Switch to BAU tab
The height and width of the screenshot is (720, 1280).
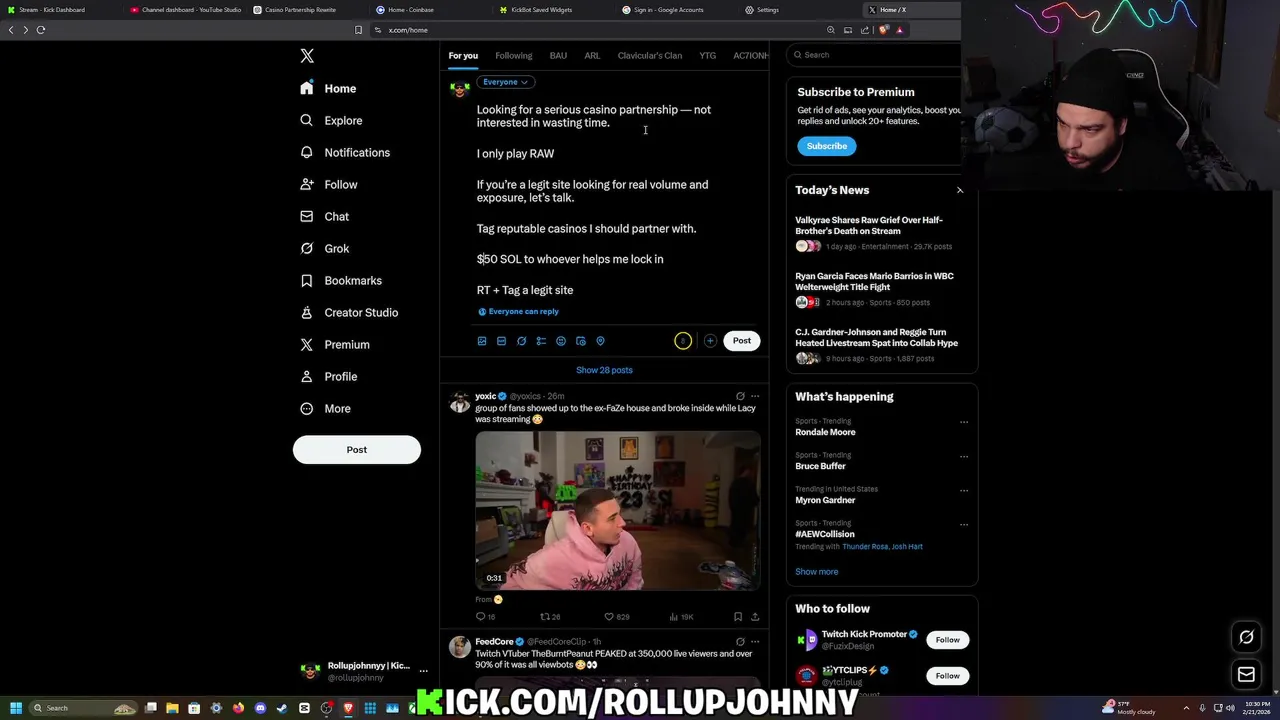pyautogui.click(x=558, y=56)
